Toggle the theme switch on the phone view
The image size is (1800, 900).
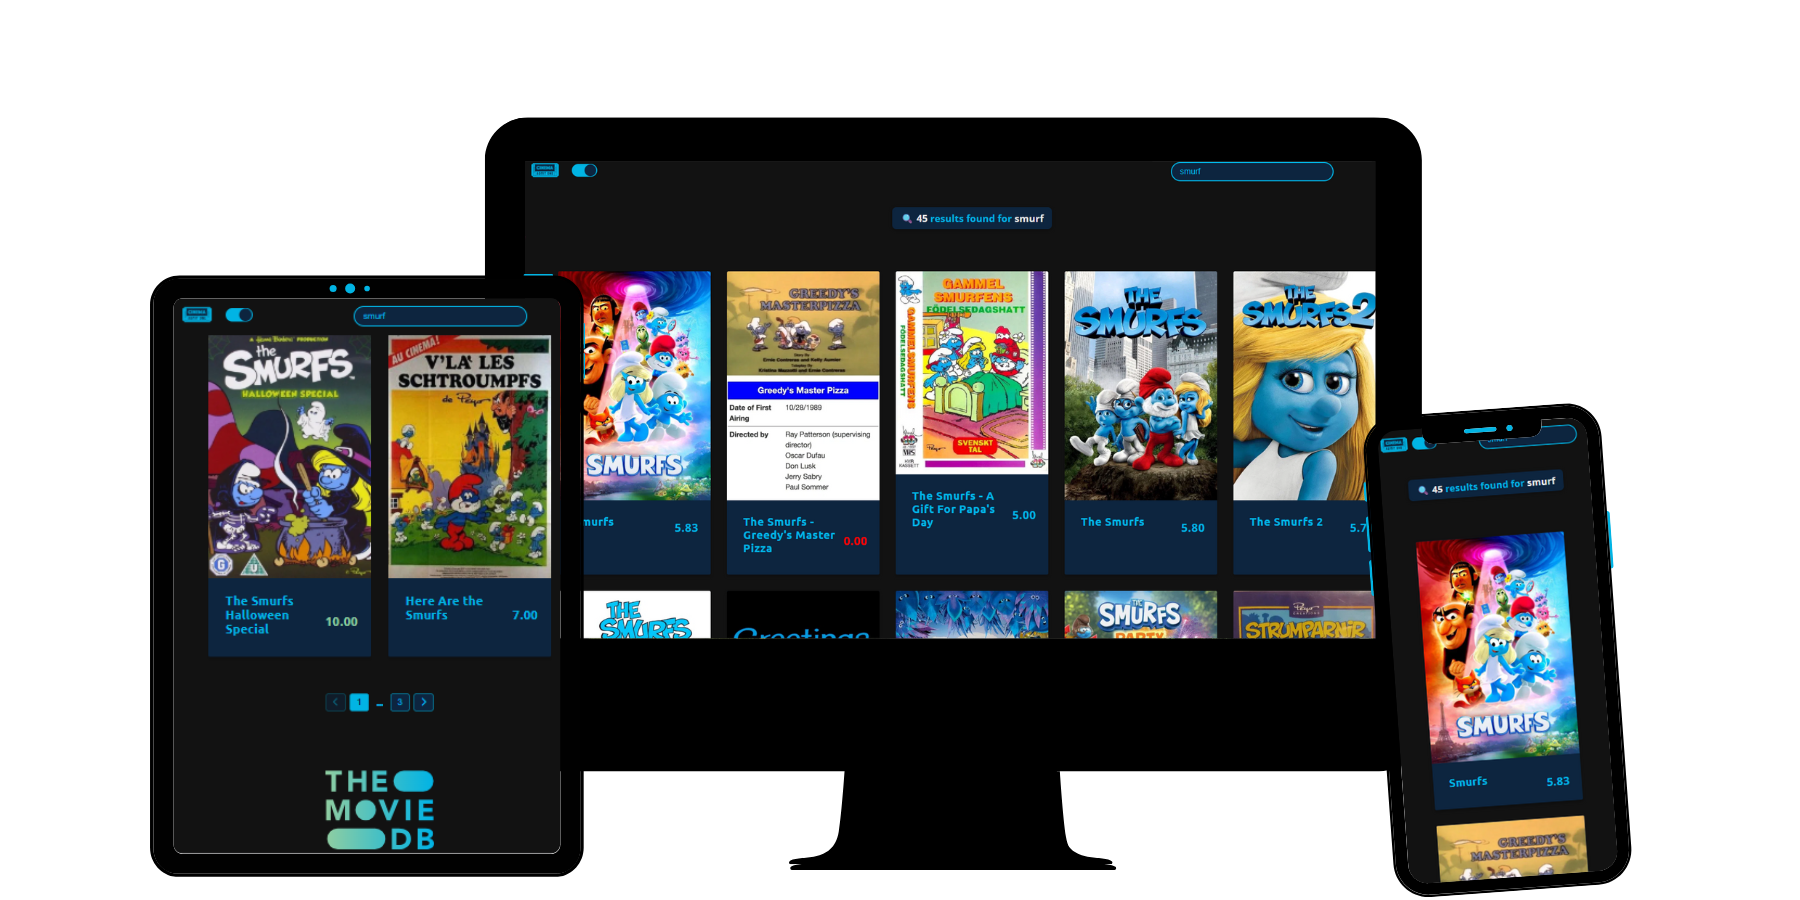(x=1423, y=444)
